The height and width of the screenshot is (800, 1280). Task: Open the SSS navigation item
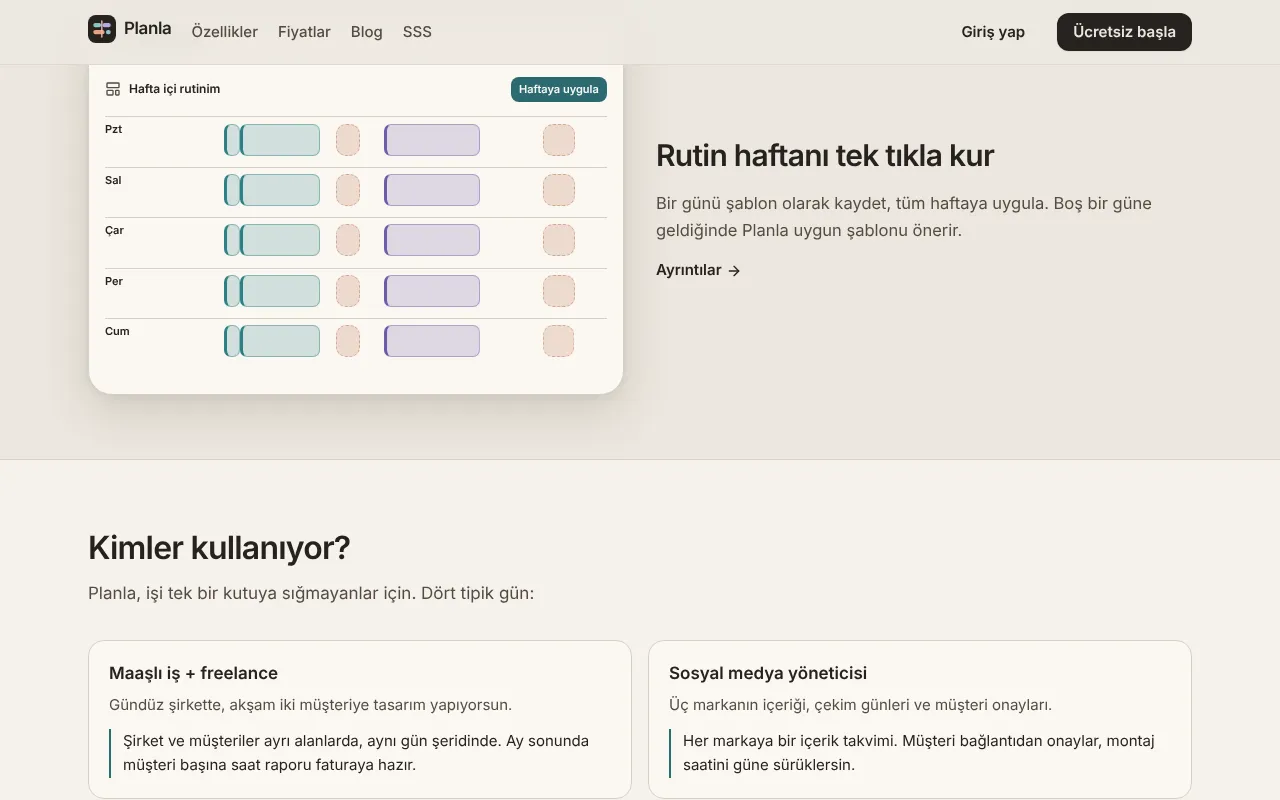pos(417,32)
